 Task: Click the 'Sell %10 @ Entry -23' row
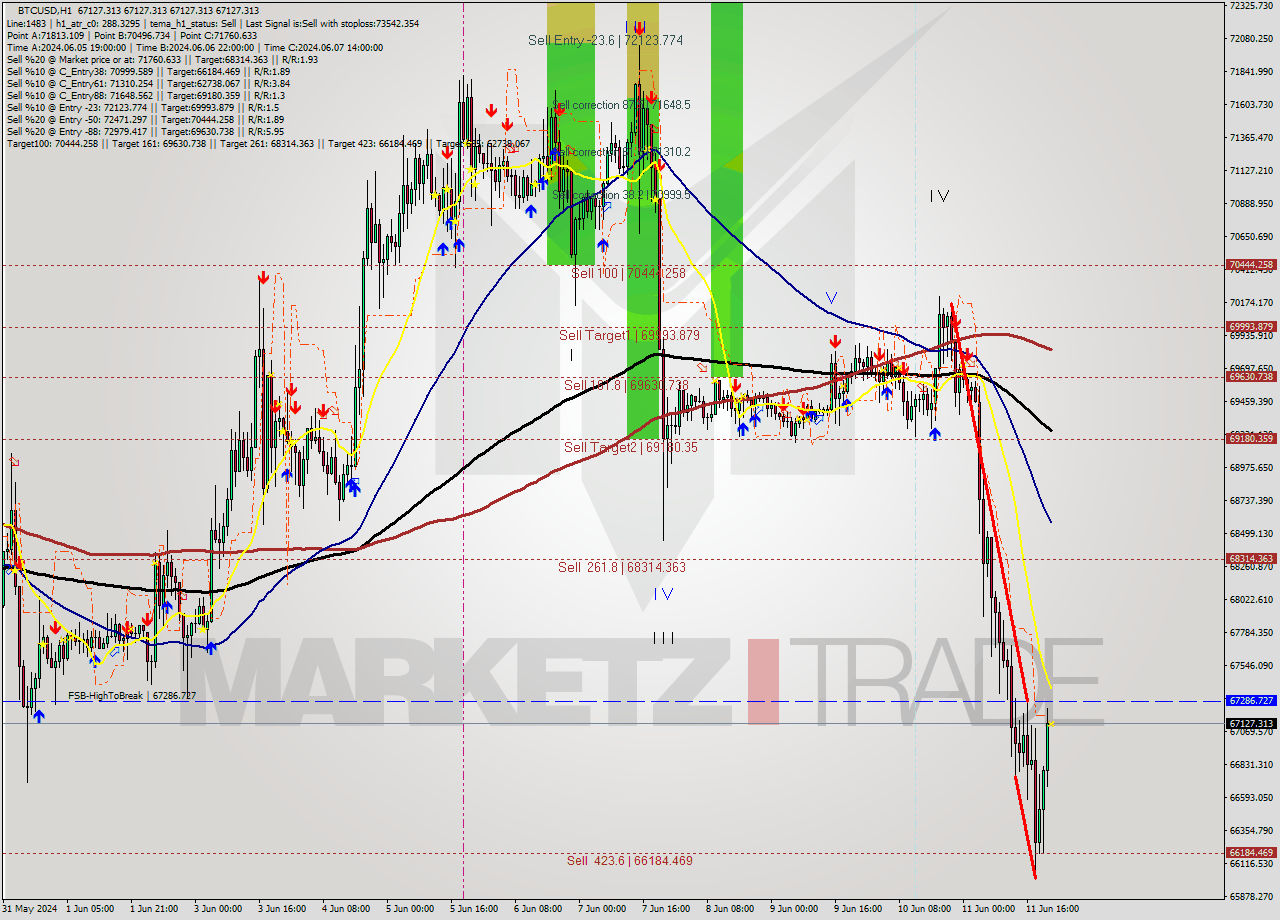tap(142, 107)
